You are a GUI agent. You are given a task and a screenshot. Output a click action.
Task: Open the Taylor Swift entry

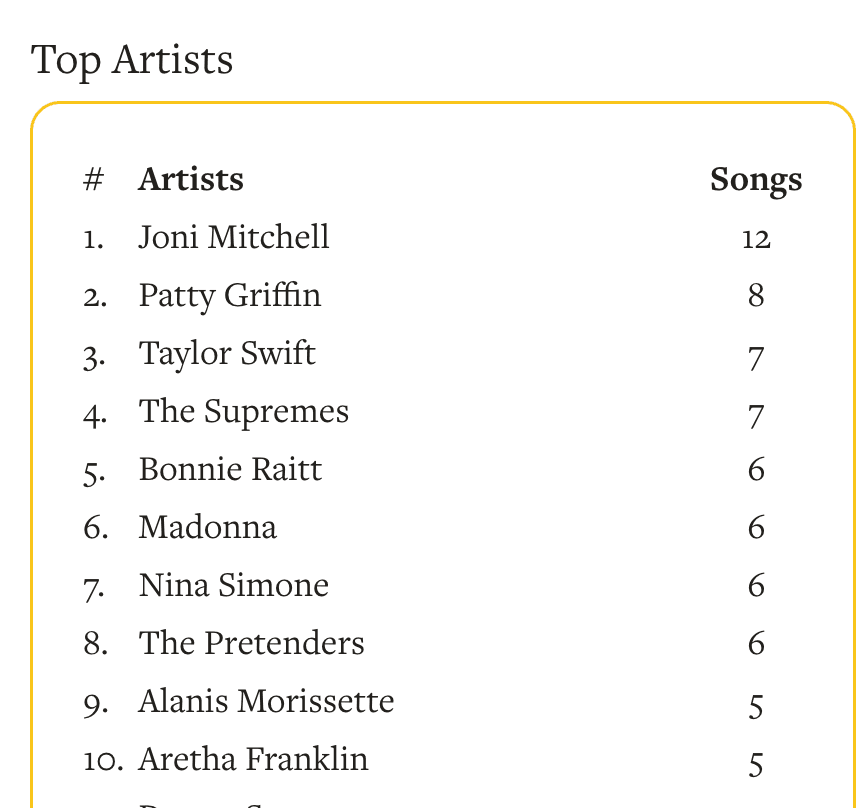(227, 354)
